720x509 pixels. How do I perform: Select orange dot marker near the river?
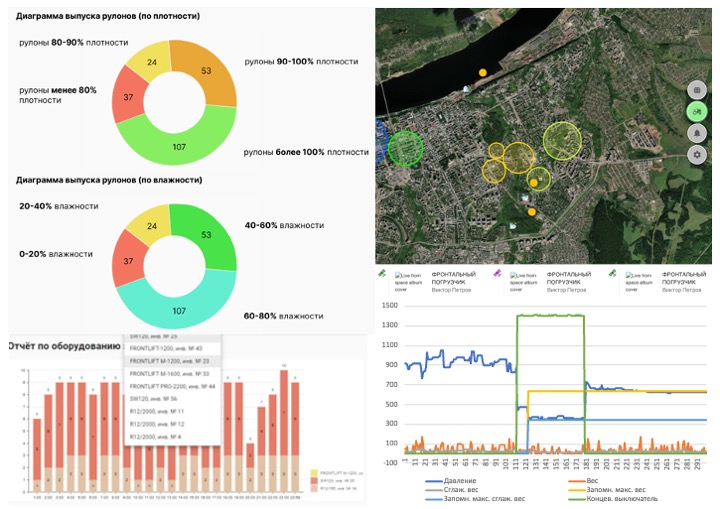point(482,73)
